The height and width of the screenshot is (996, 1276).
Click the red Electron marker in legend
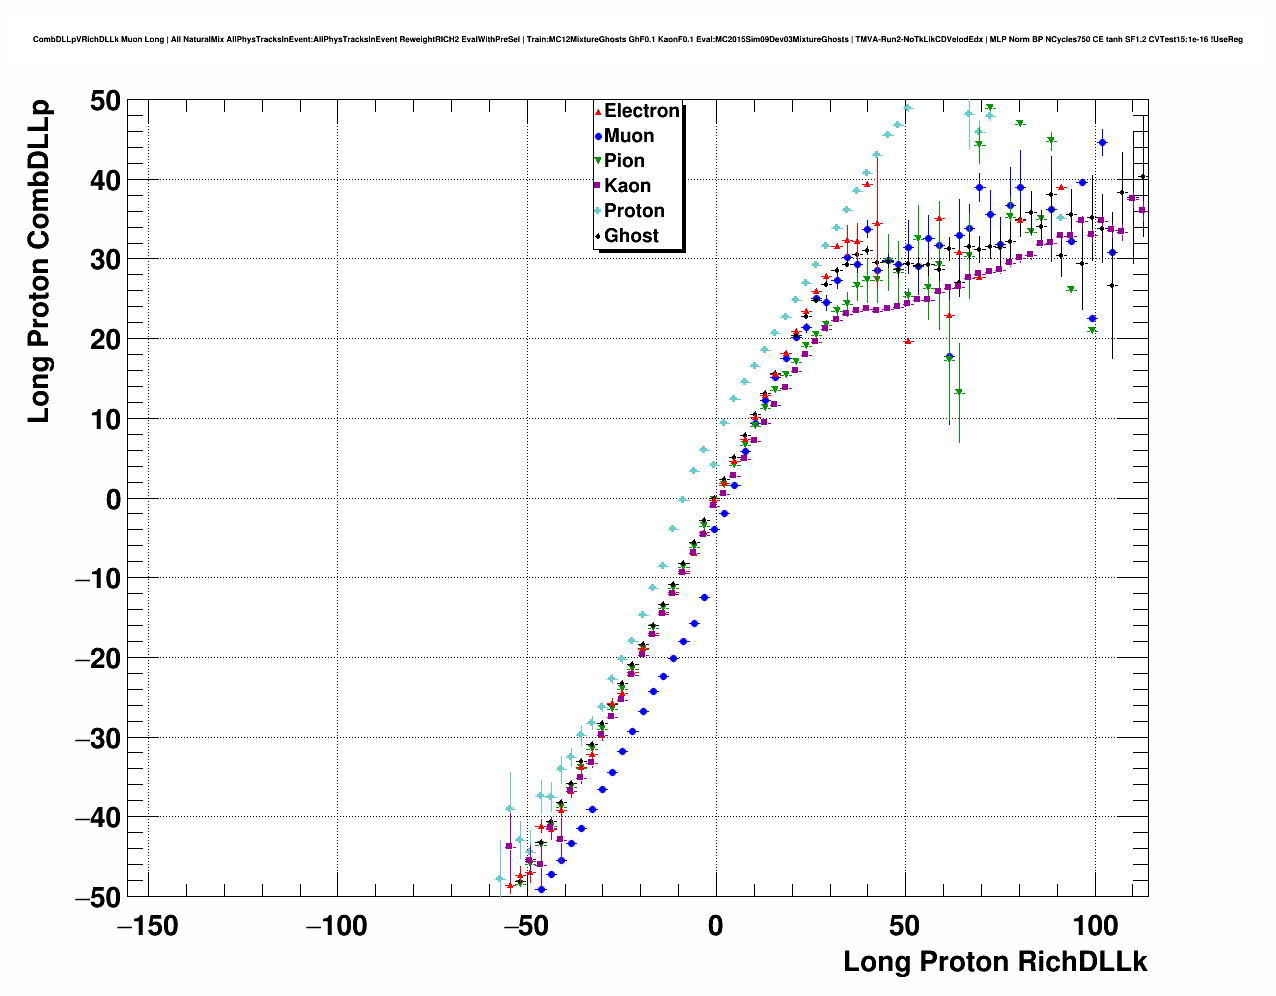point(598,112)
